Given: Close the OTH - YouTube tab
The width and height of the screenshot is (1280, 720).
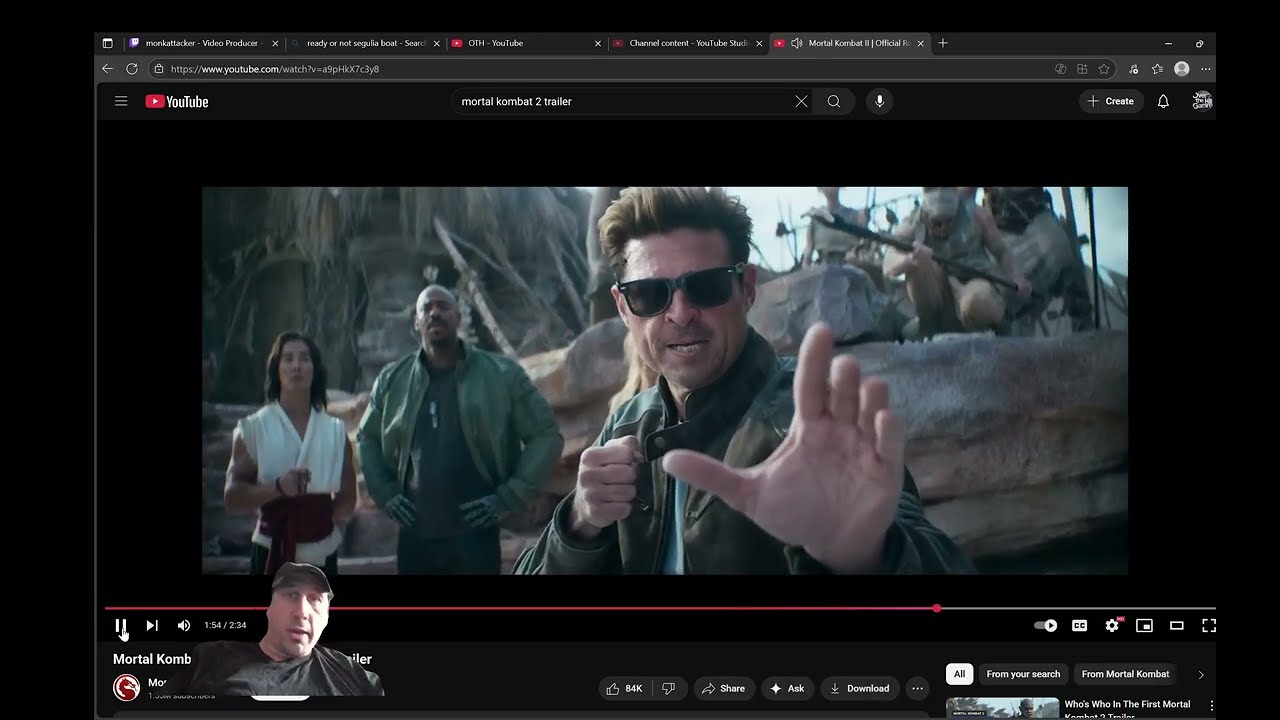Looking at the screenshot, I should 598,43.
